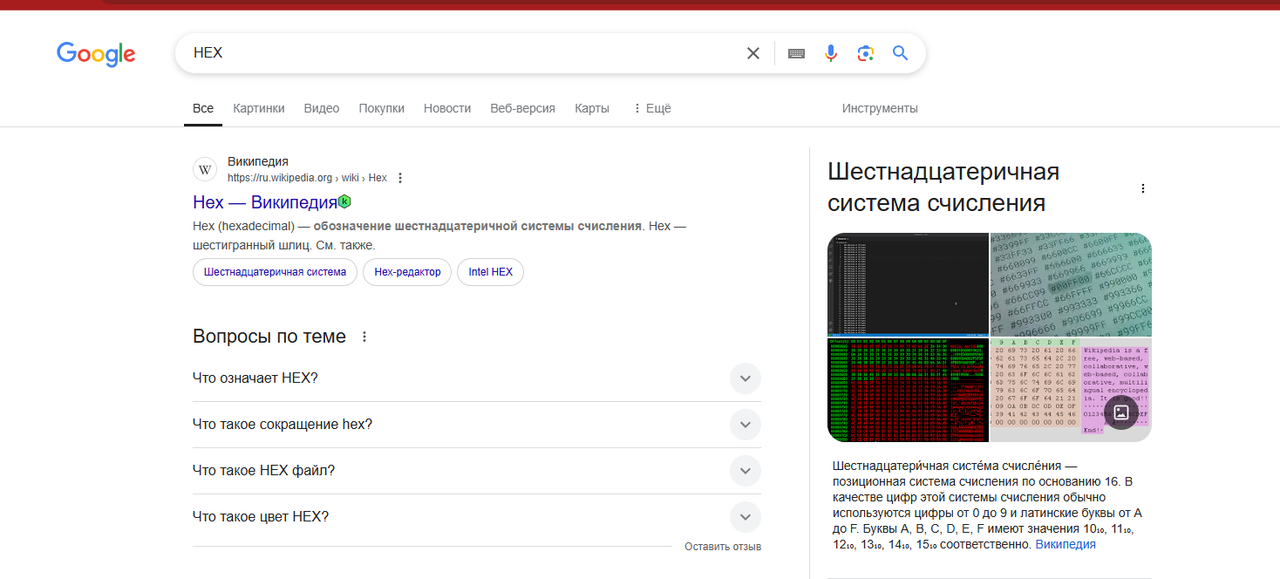Screen dimensions: 1280x579
Task: Open knowledge panel three-dot menu
Action: (1143, 188)
